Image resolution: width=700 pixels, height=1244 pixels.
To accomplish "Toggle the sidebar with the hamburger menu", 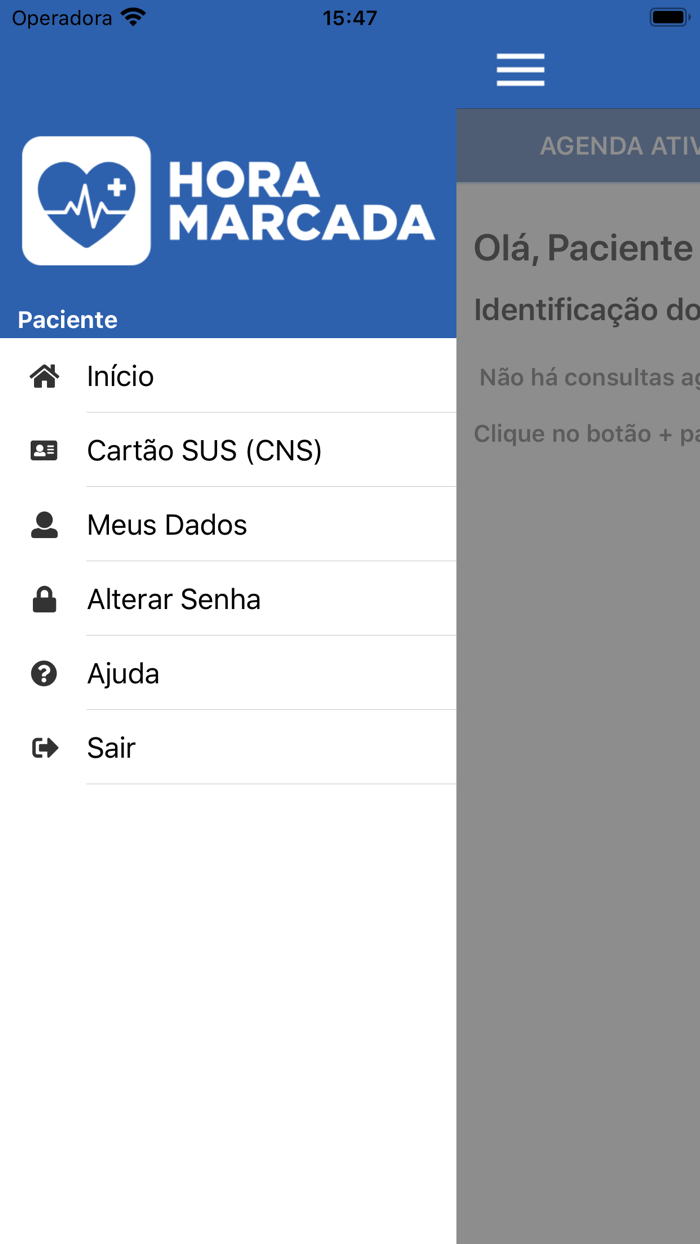I will tap(520, 70).
